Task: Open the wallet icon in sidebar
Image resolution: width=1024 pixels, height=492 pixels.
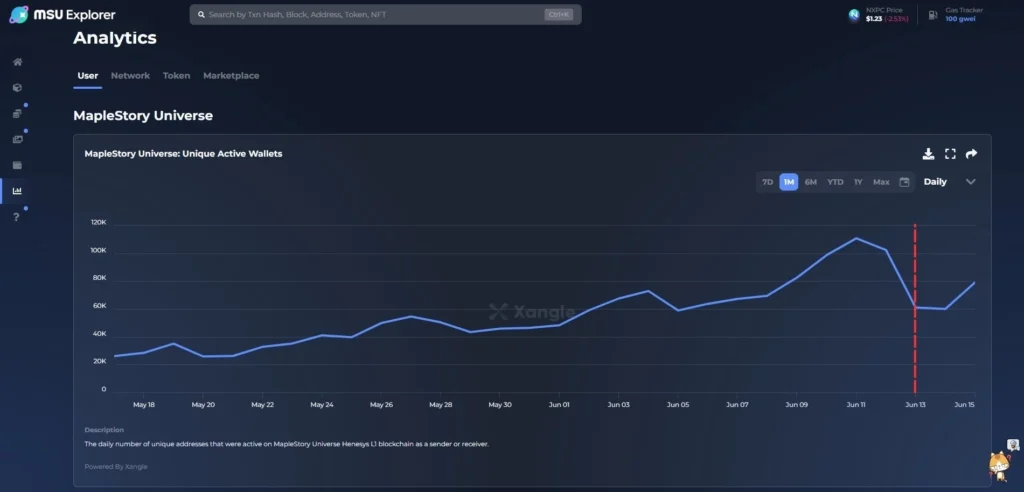Action: click(x=18, y=165)
